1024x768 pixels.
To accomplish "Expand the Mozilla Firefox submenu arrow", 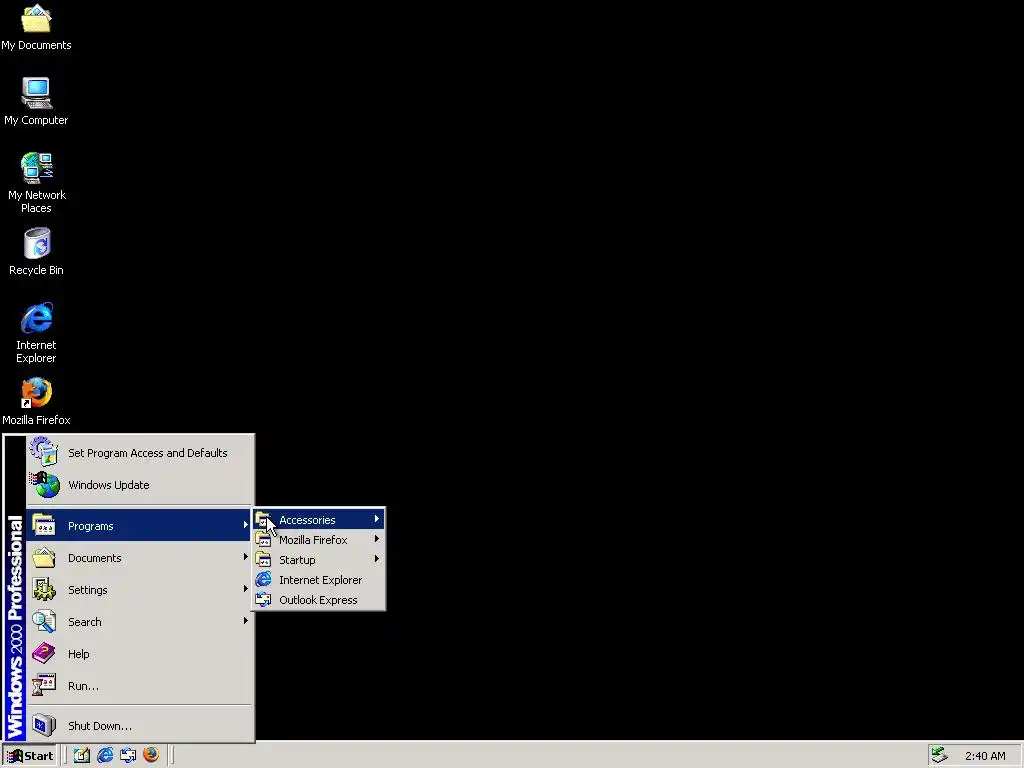I will click(x=377, y=539).
